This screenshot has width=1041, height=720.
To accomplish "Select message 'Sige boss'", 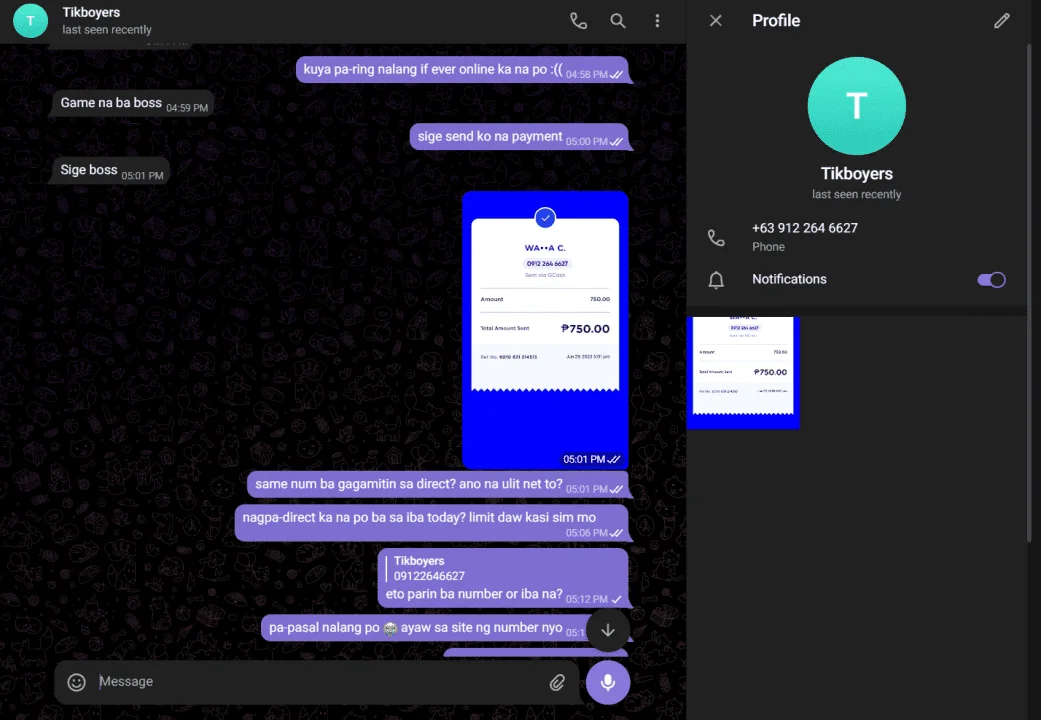I will [111, 170].
